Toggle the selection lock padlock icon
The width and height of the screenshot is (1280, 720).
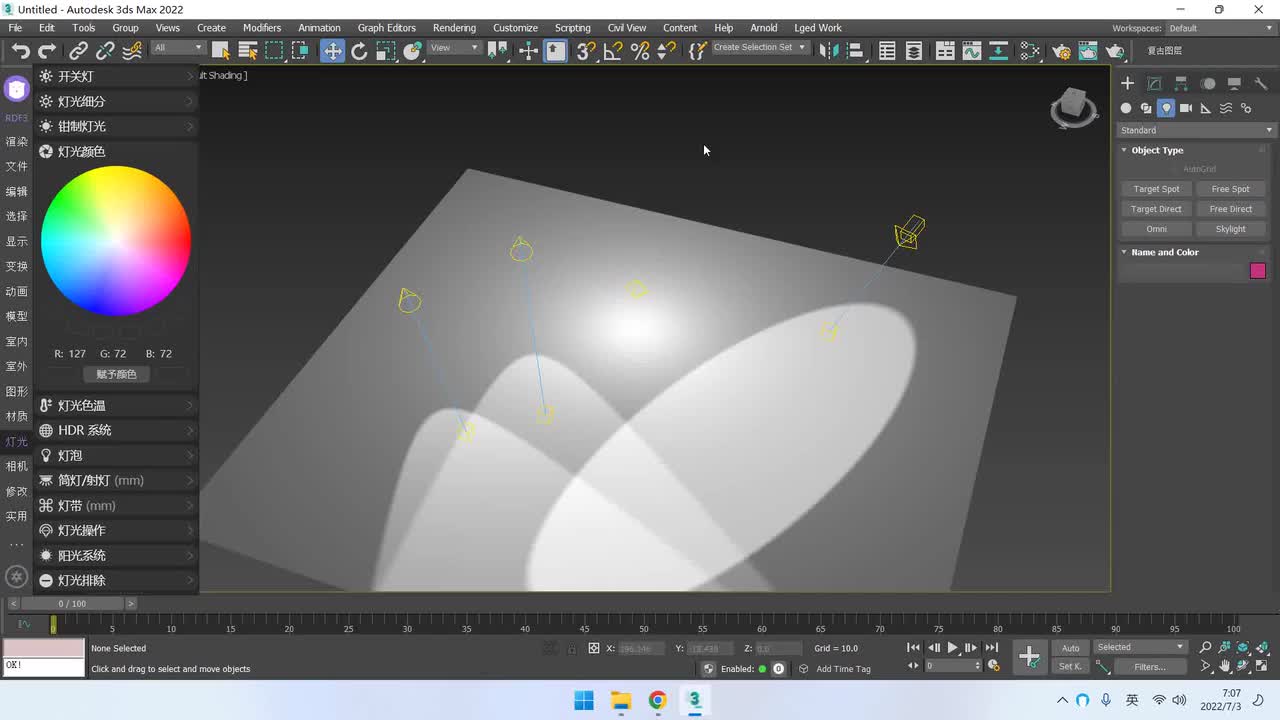click(571, 648)
